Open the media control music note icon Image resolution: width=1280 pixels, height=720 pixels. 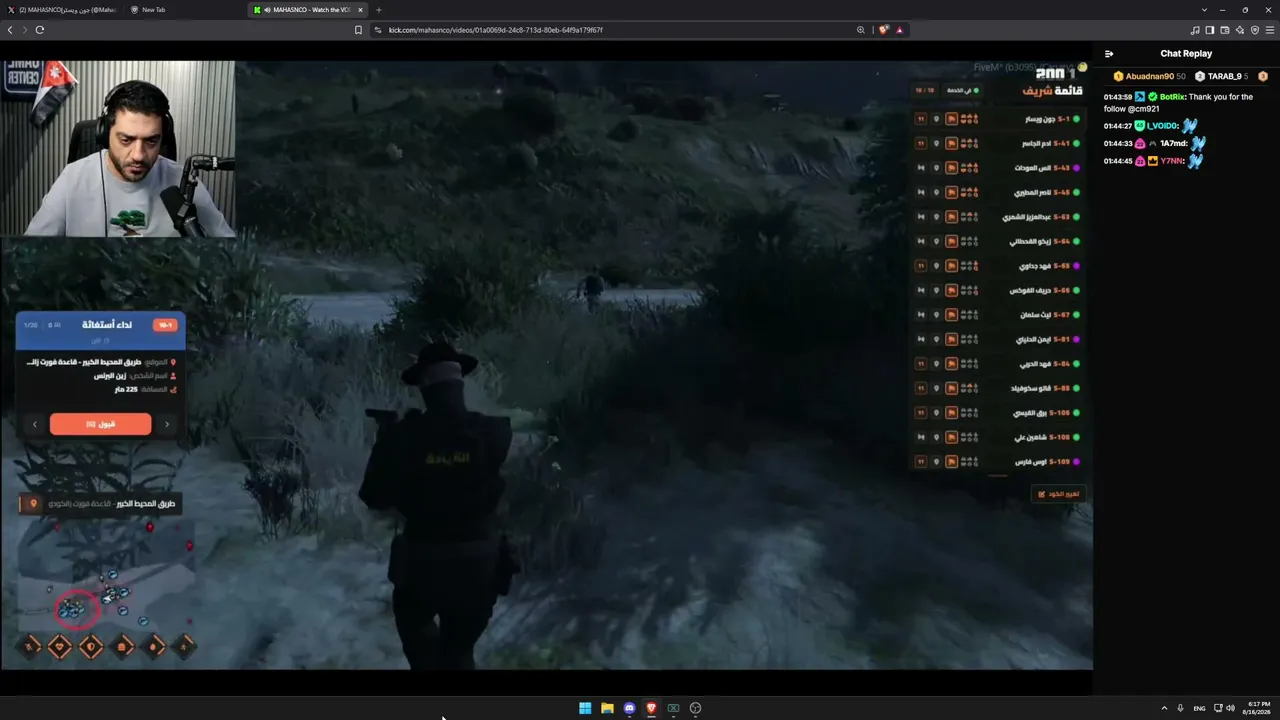coord(1195,30)
